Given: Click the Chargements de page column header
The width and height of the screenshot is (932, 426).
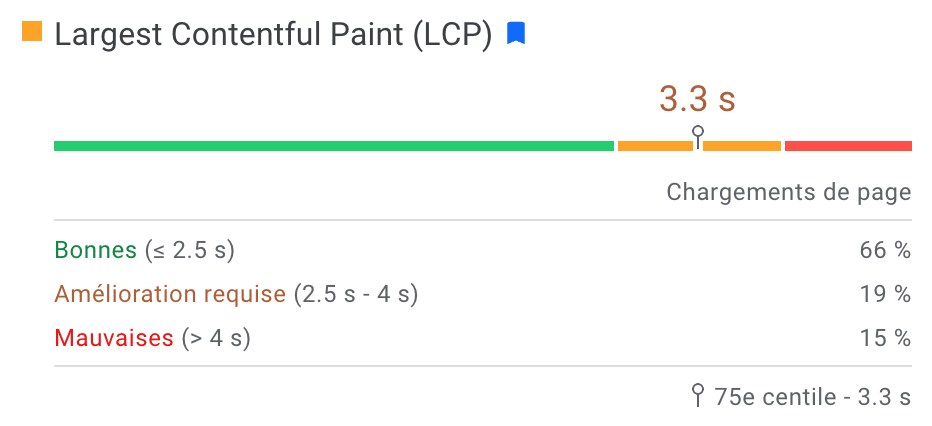Looking at the screenshot, I should coord(789,193).
